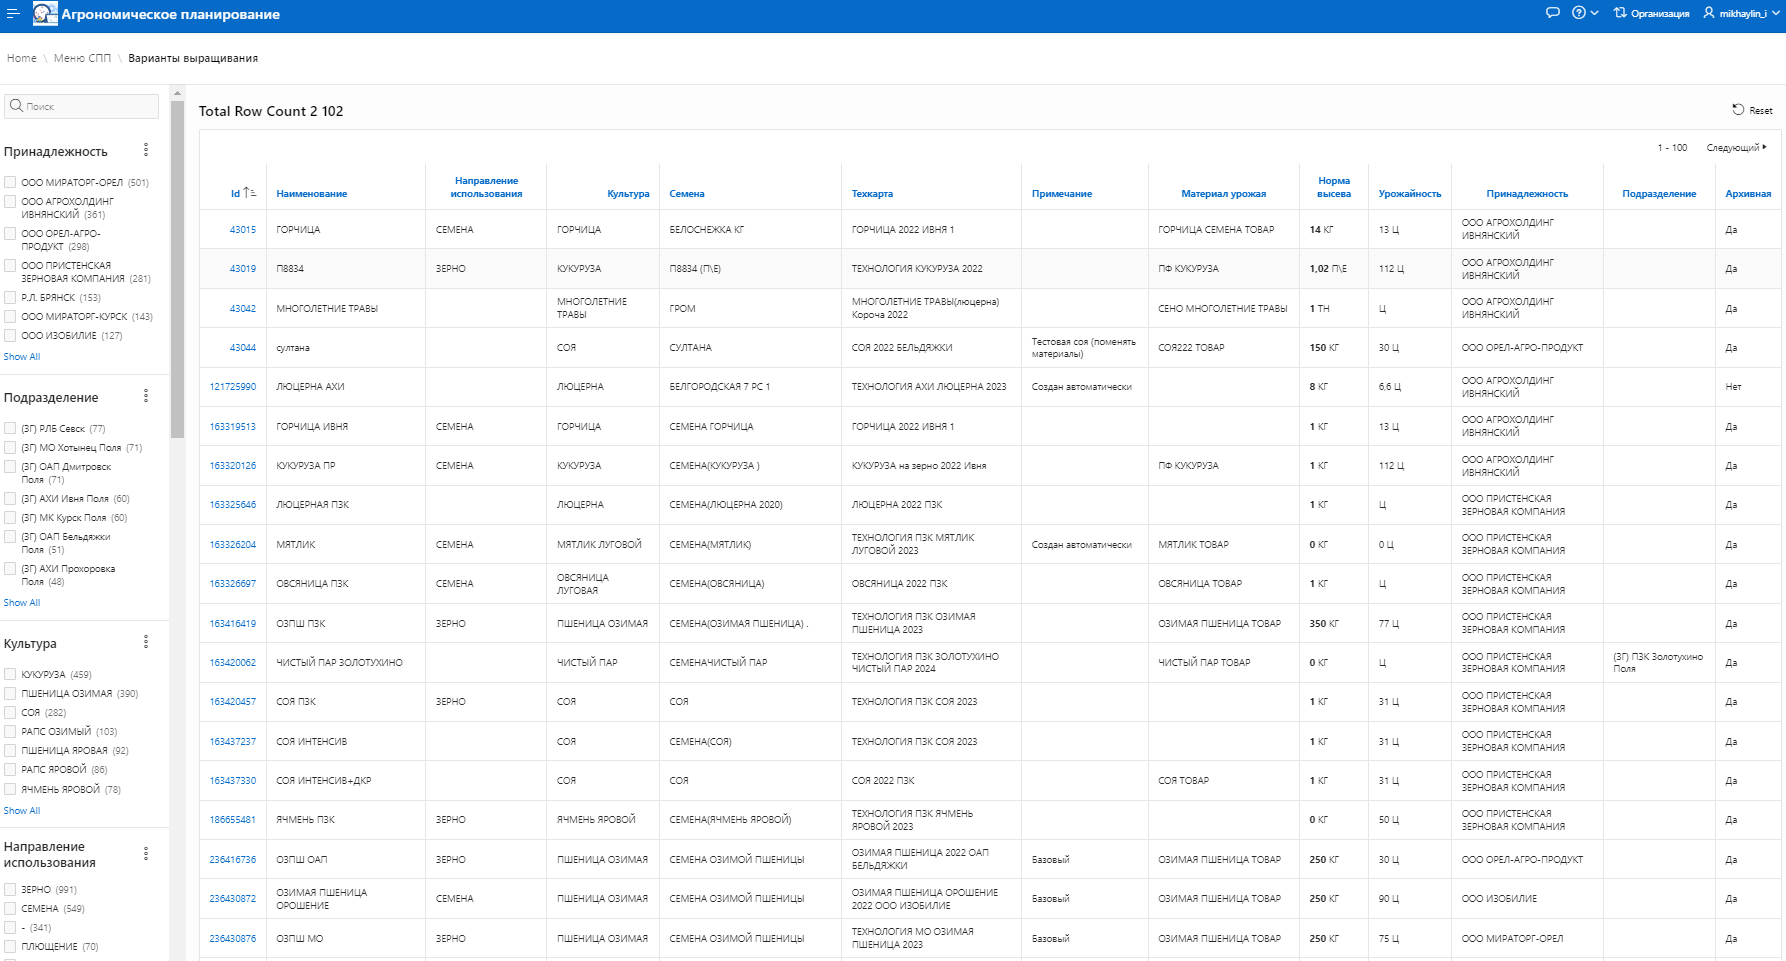Open Принадлежность facet options menu
This screenshot has height=961, width=1786.
tap(146, 150)
